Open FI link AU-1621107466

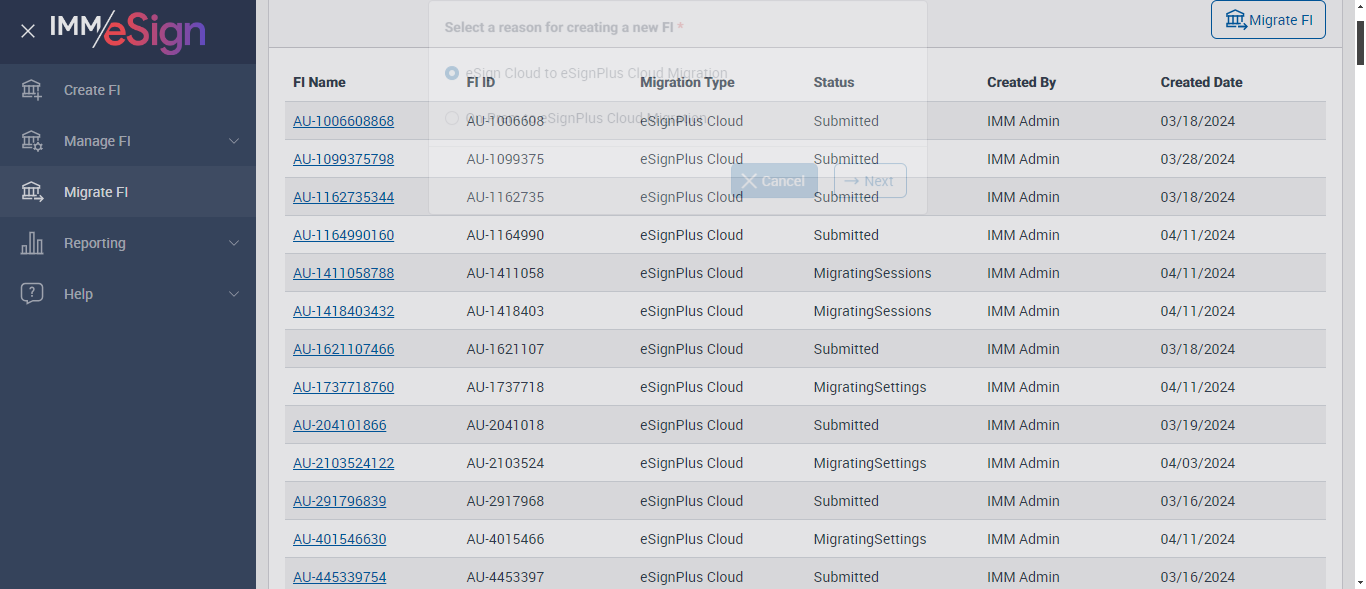click(x=343, y=349)
